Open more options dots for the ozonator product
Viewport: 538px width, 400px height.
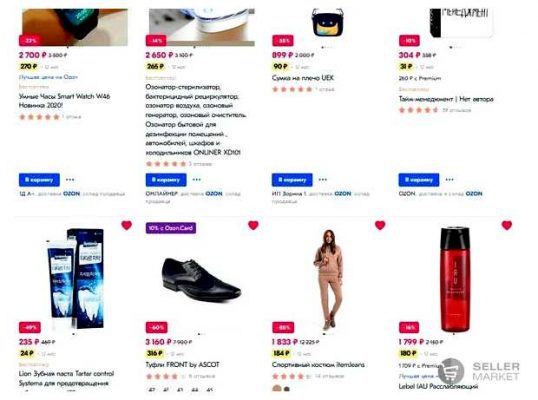197,179
